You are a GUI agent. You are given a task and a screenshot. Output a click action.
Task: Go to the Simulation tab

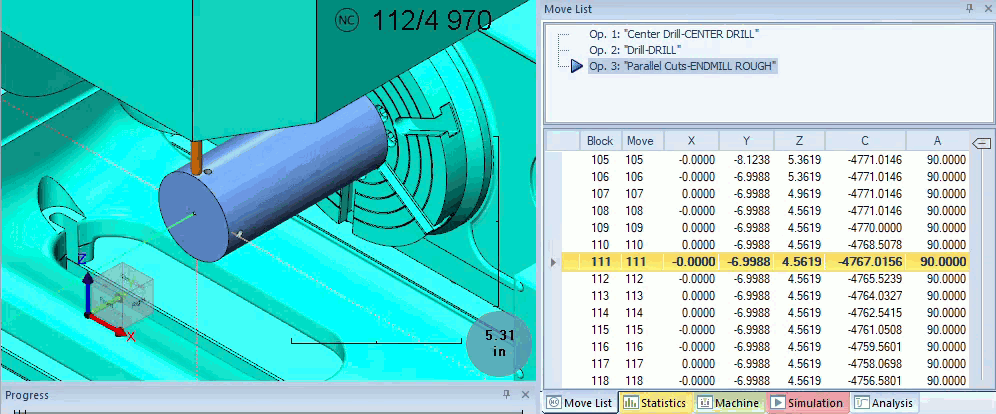click(x=807, y=403)
